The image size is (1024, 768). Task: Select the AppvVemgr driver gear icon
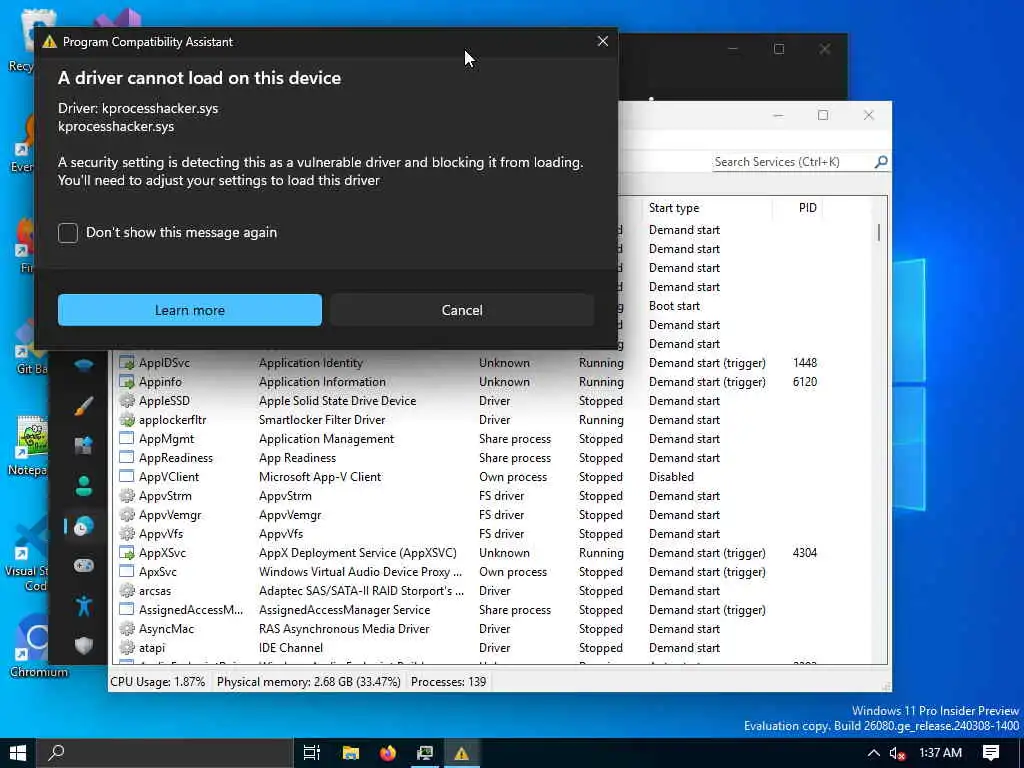point(127,515)
